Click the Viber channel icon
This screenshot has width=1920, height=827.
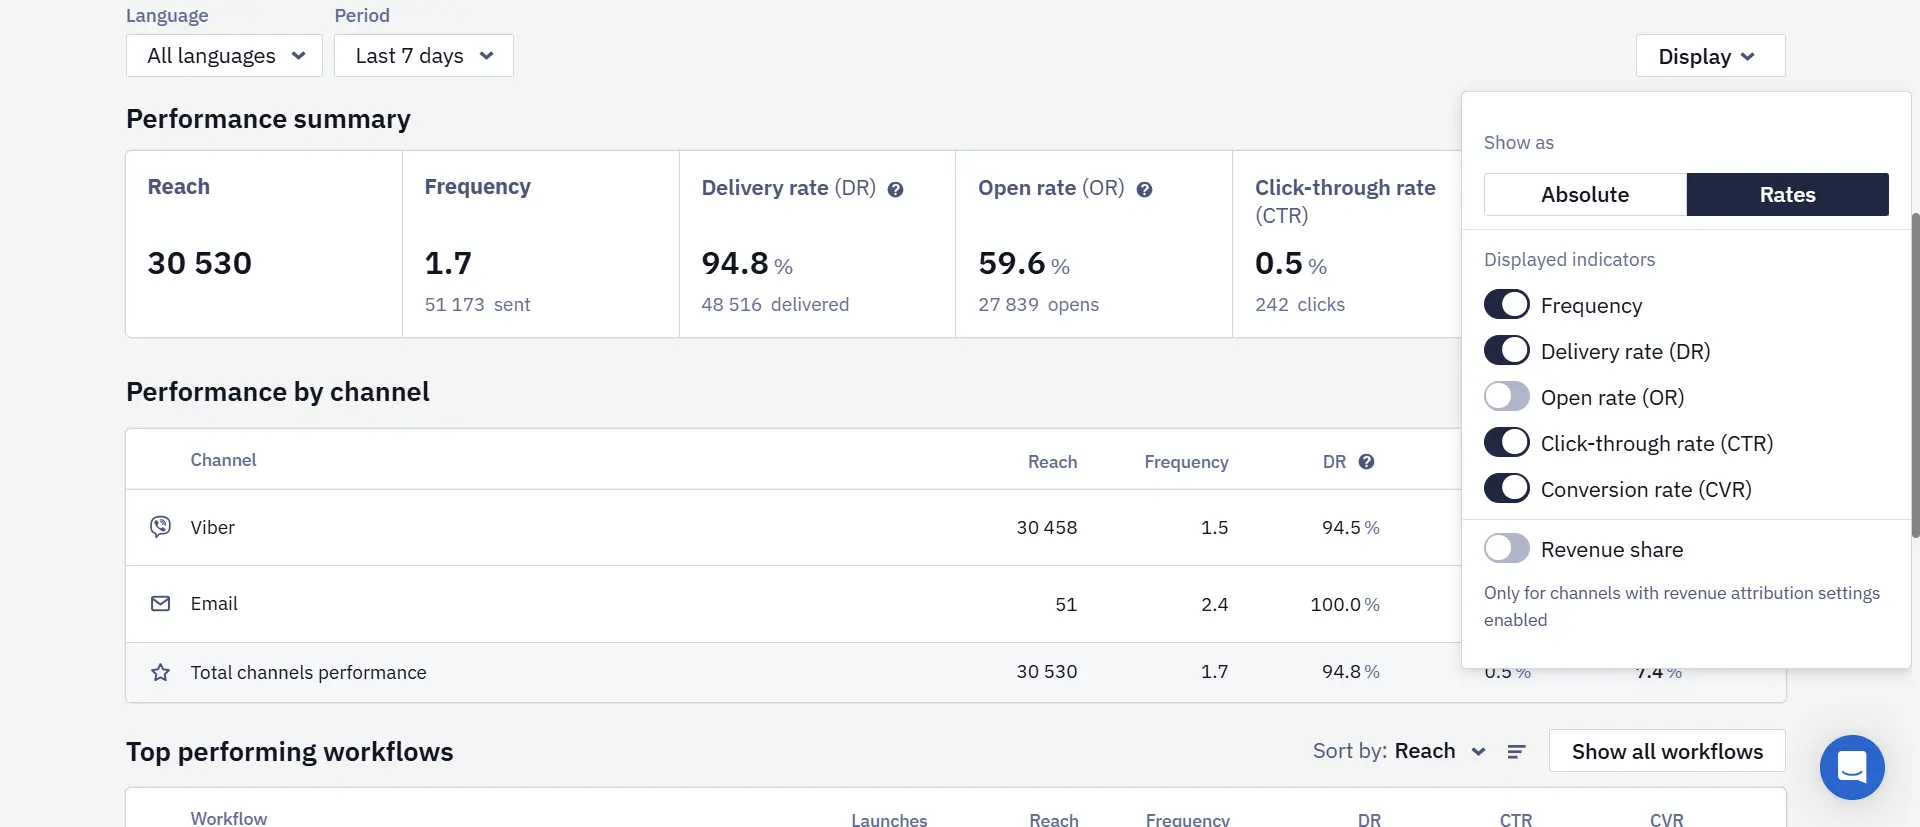coord(160,527)
